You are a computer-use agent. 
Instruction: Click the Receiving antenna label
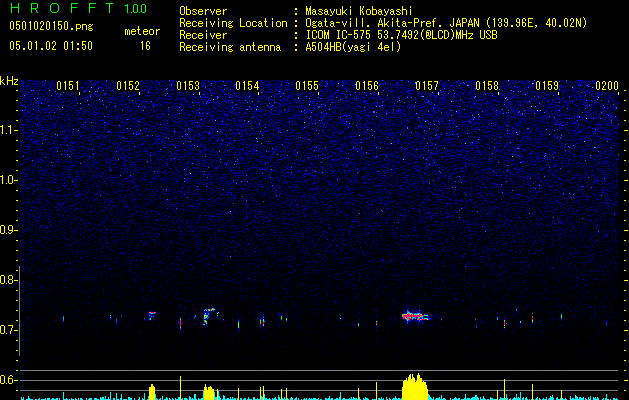[x=230, y=47]
